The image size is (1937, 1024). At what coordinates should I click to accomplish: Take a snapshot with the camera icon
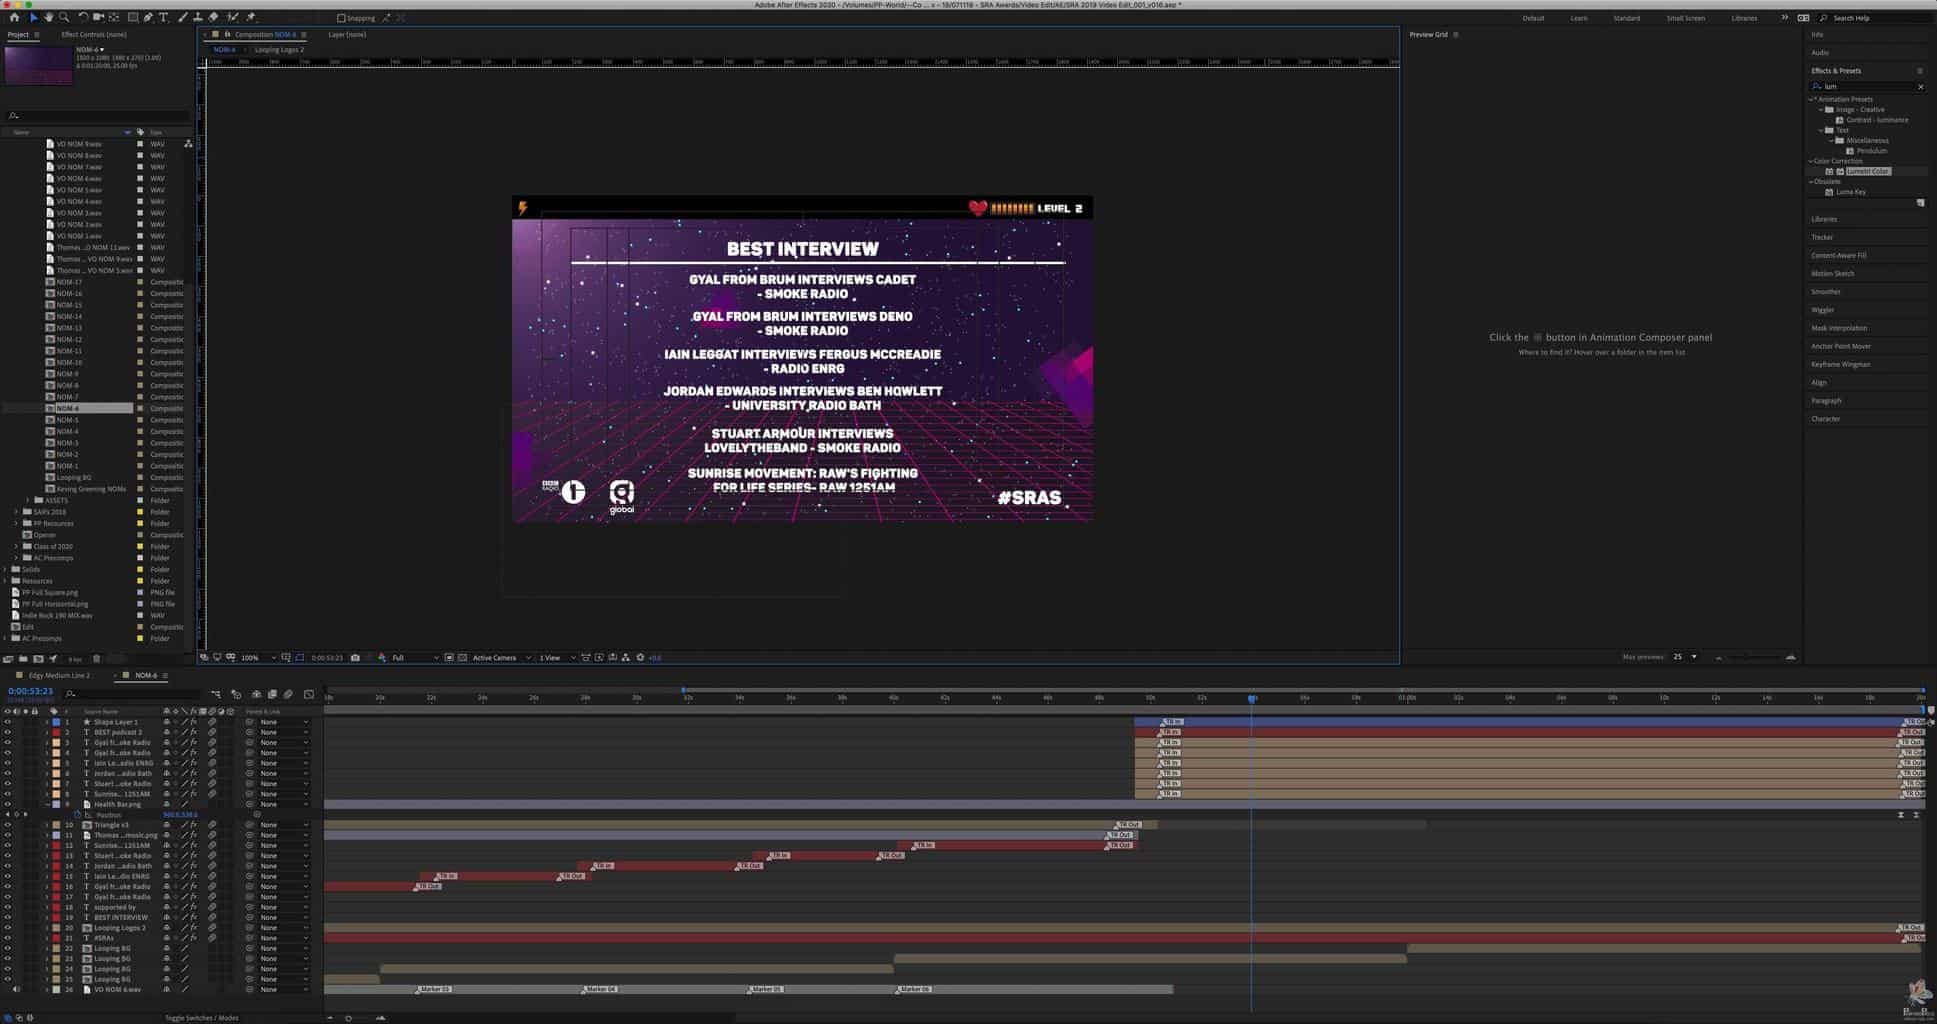[x=355, y=658]
